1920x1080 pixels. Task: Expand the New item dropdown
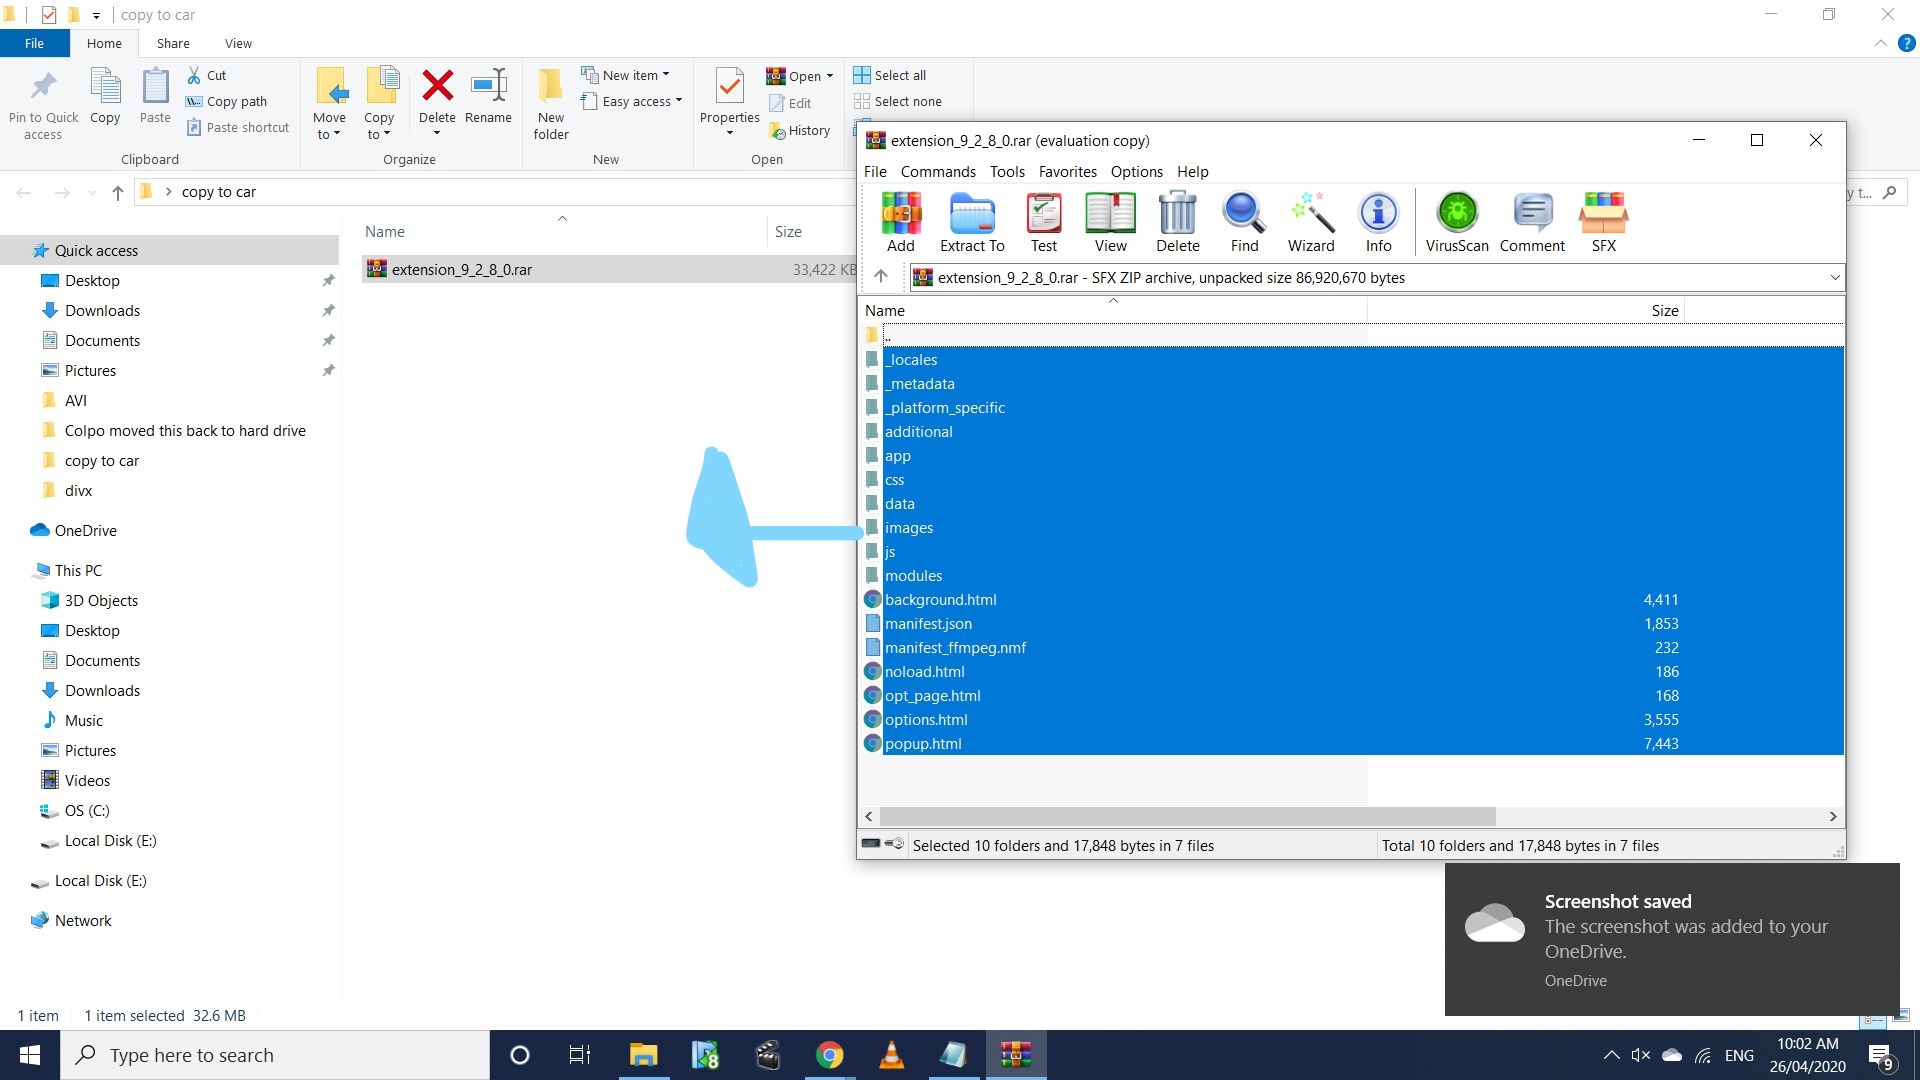click(666, 75)
